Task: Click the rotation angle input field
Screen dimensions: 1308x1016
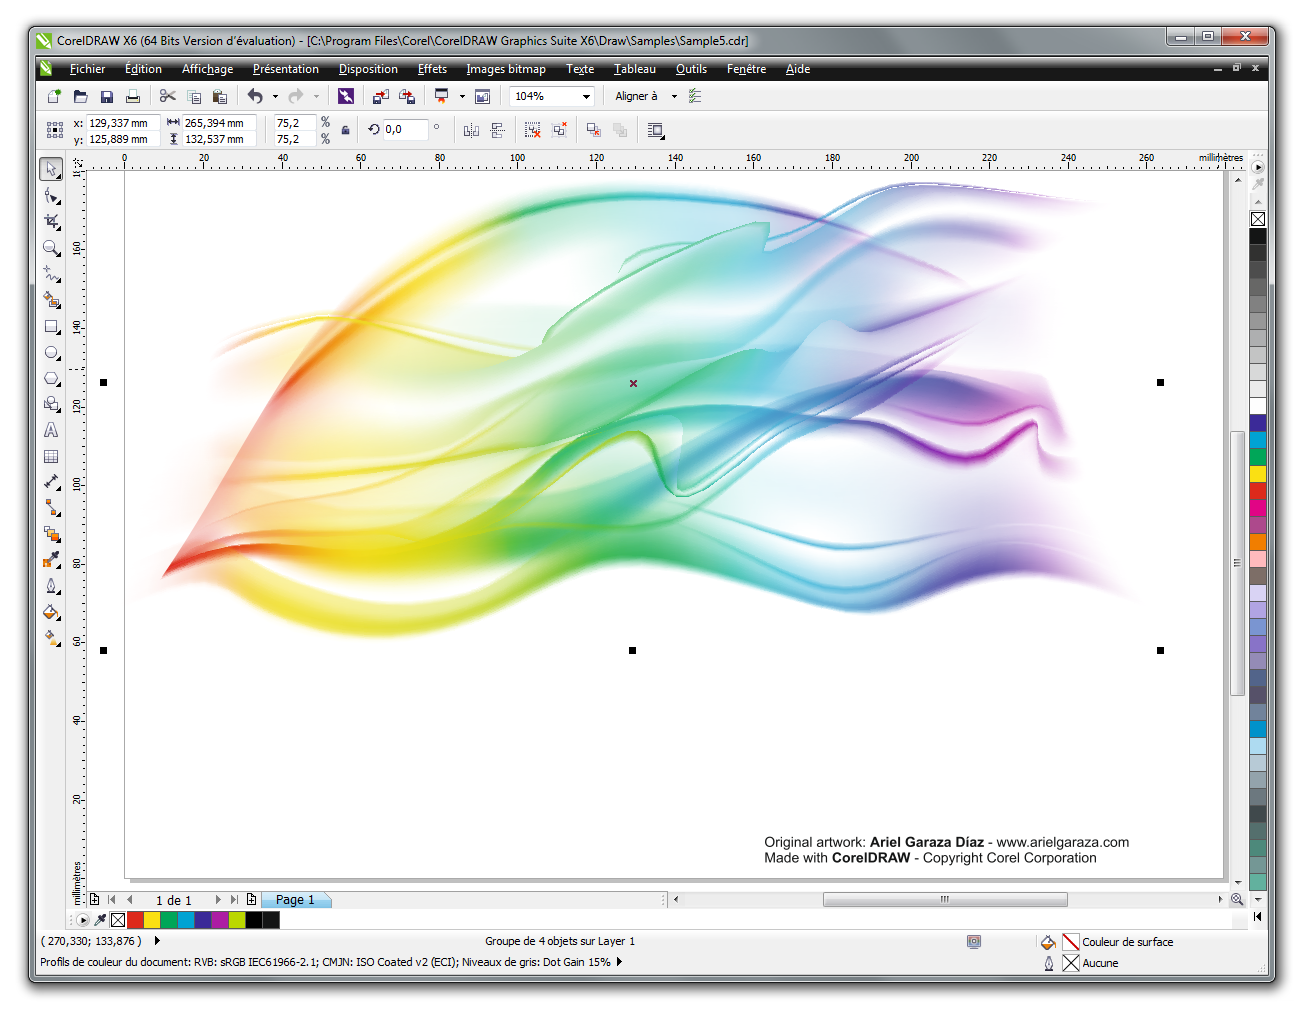Action: (x=405, y=130)
